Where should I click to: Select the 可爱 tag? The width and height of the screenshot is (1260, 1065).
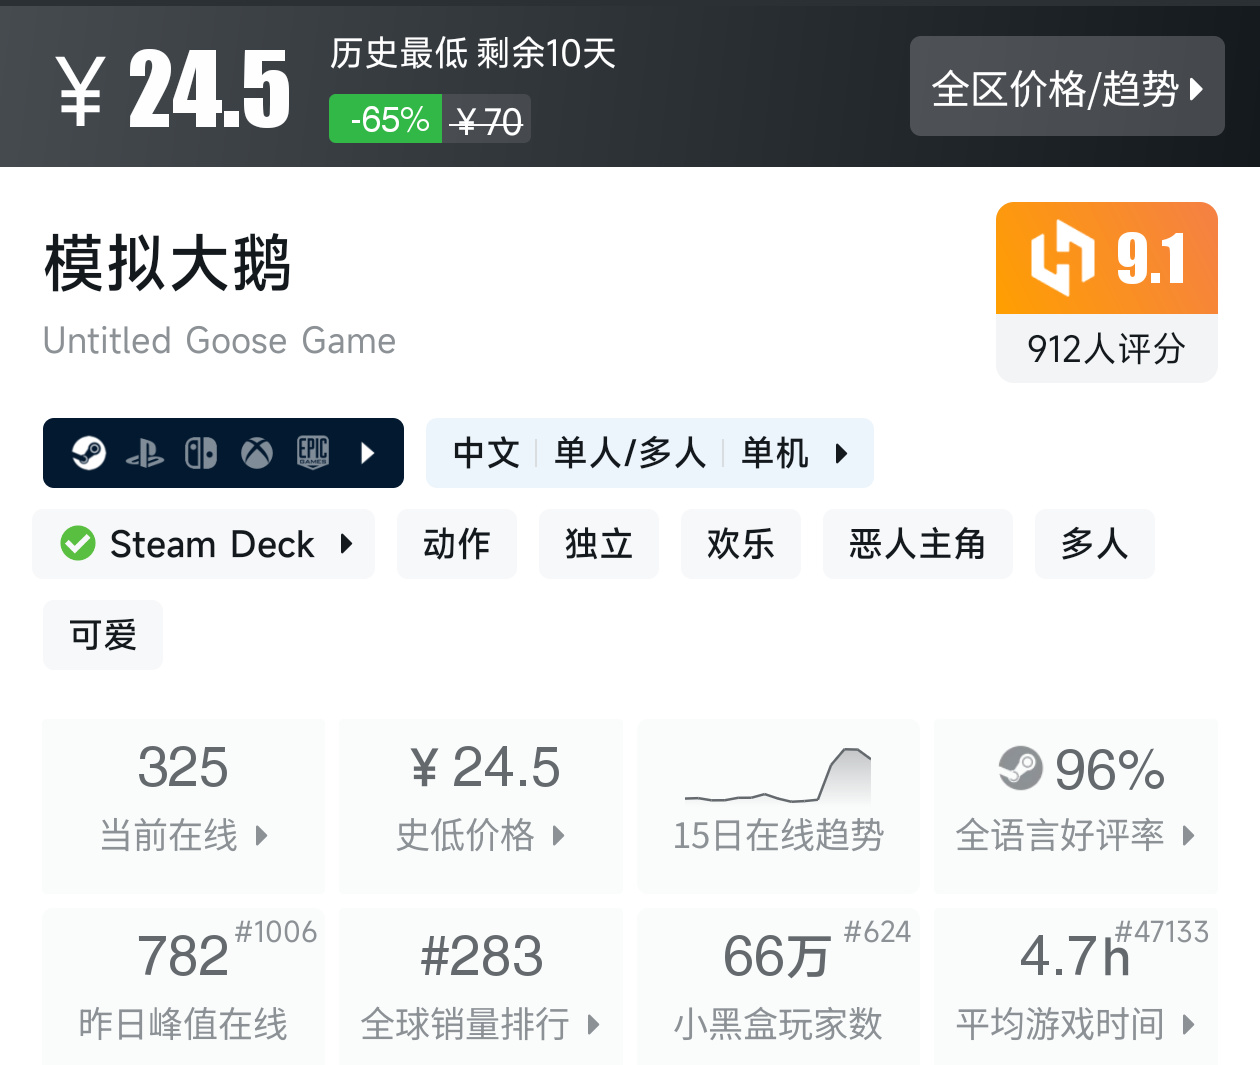click(103, 635)
